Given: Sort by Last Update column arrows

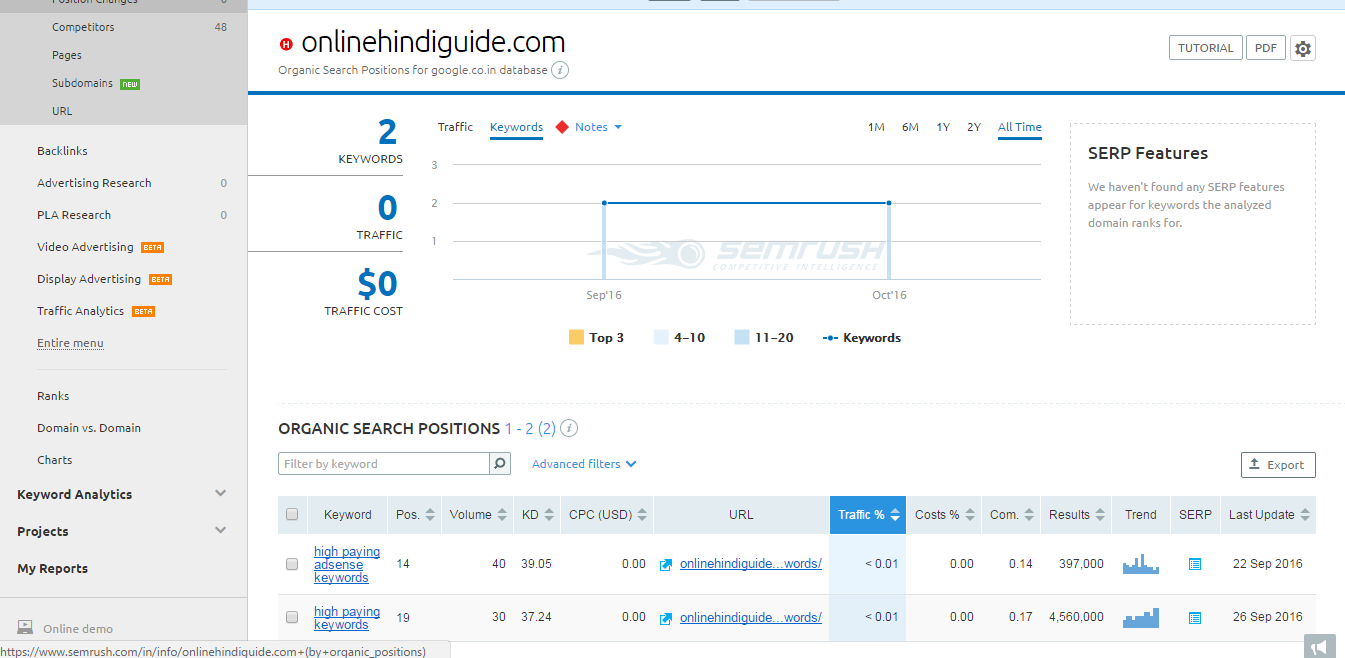Looking at the screenshot, I should tap(1305, 515).
